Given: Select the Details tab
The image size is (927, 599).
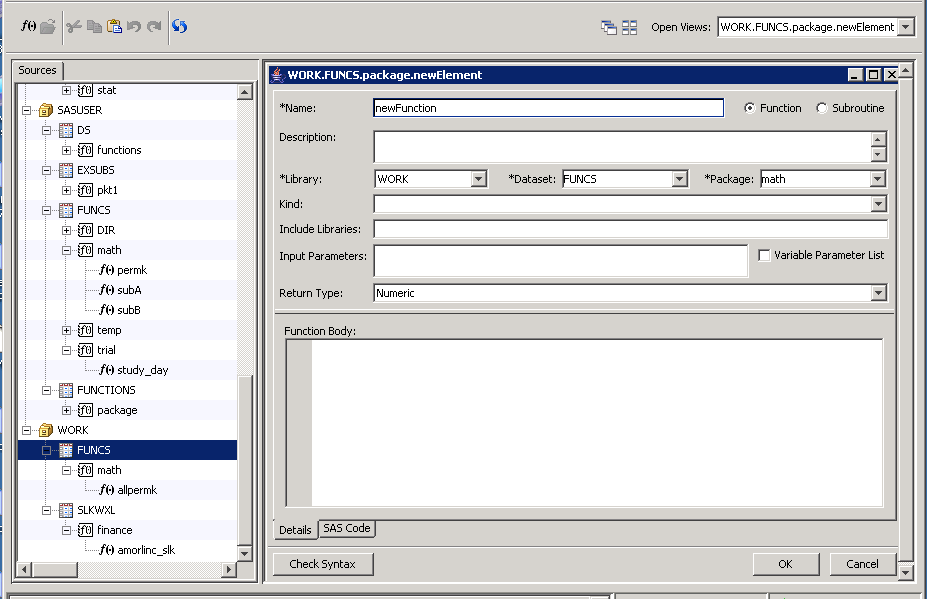Looking at the screenshot, I should pyautogui.click(x=294, y=529).
